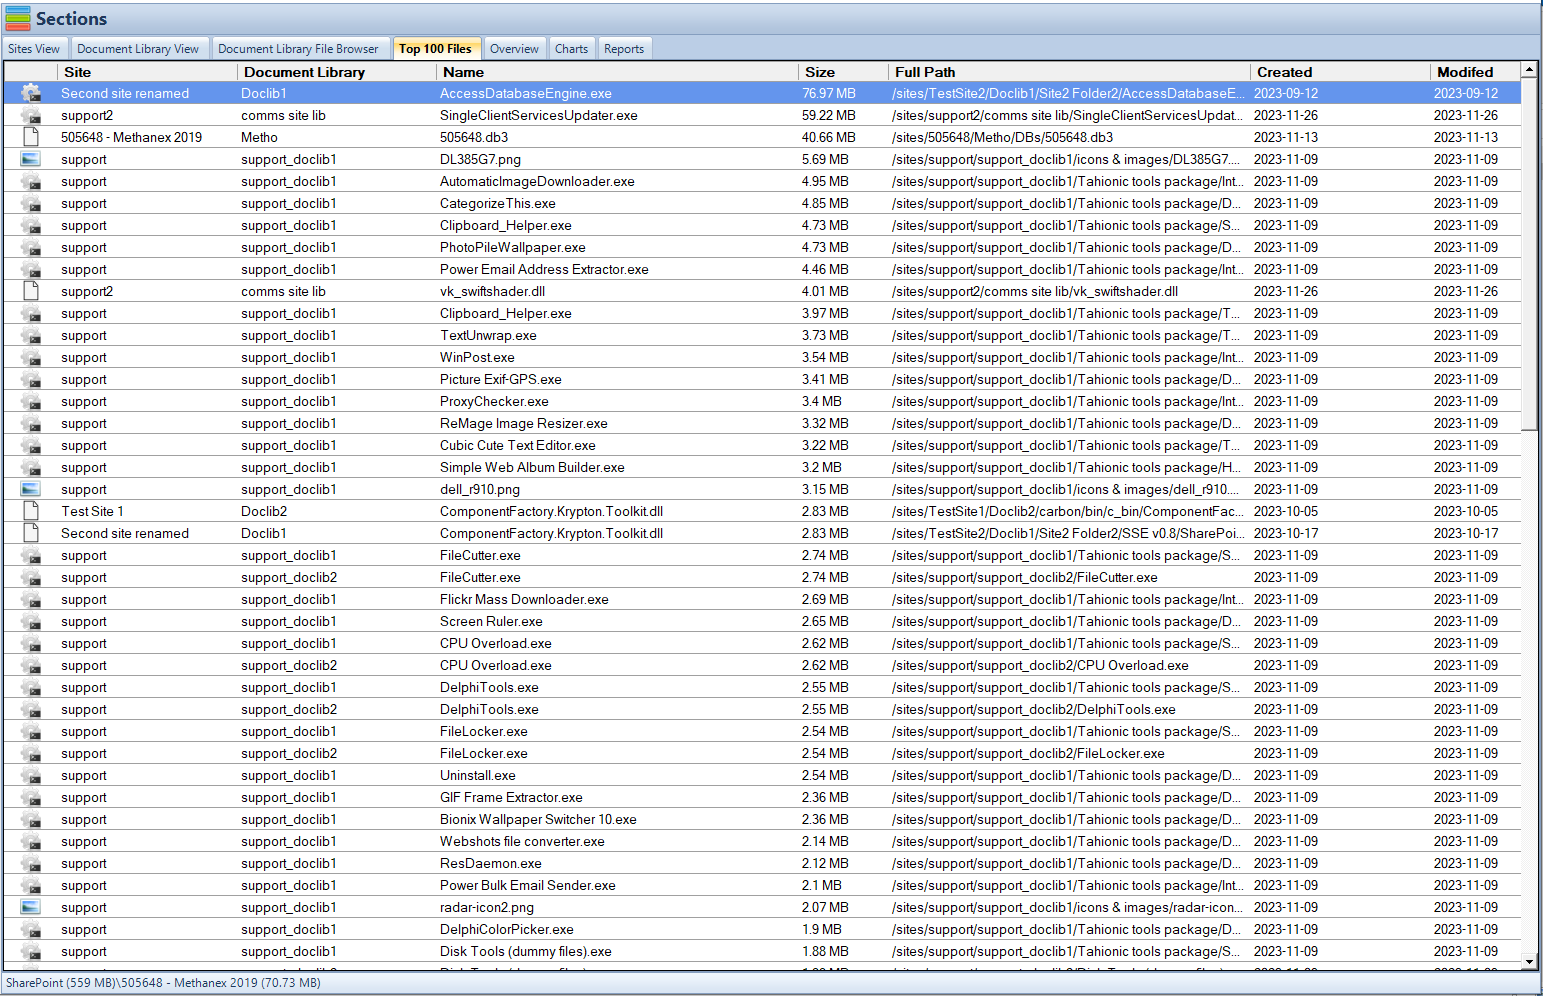Screen dimensions: 1543x996
Task: Switch to the Overview tab
Action: tap(514, 47)
